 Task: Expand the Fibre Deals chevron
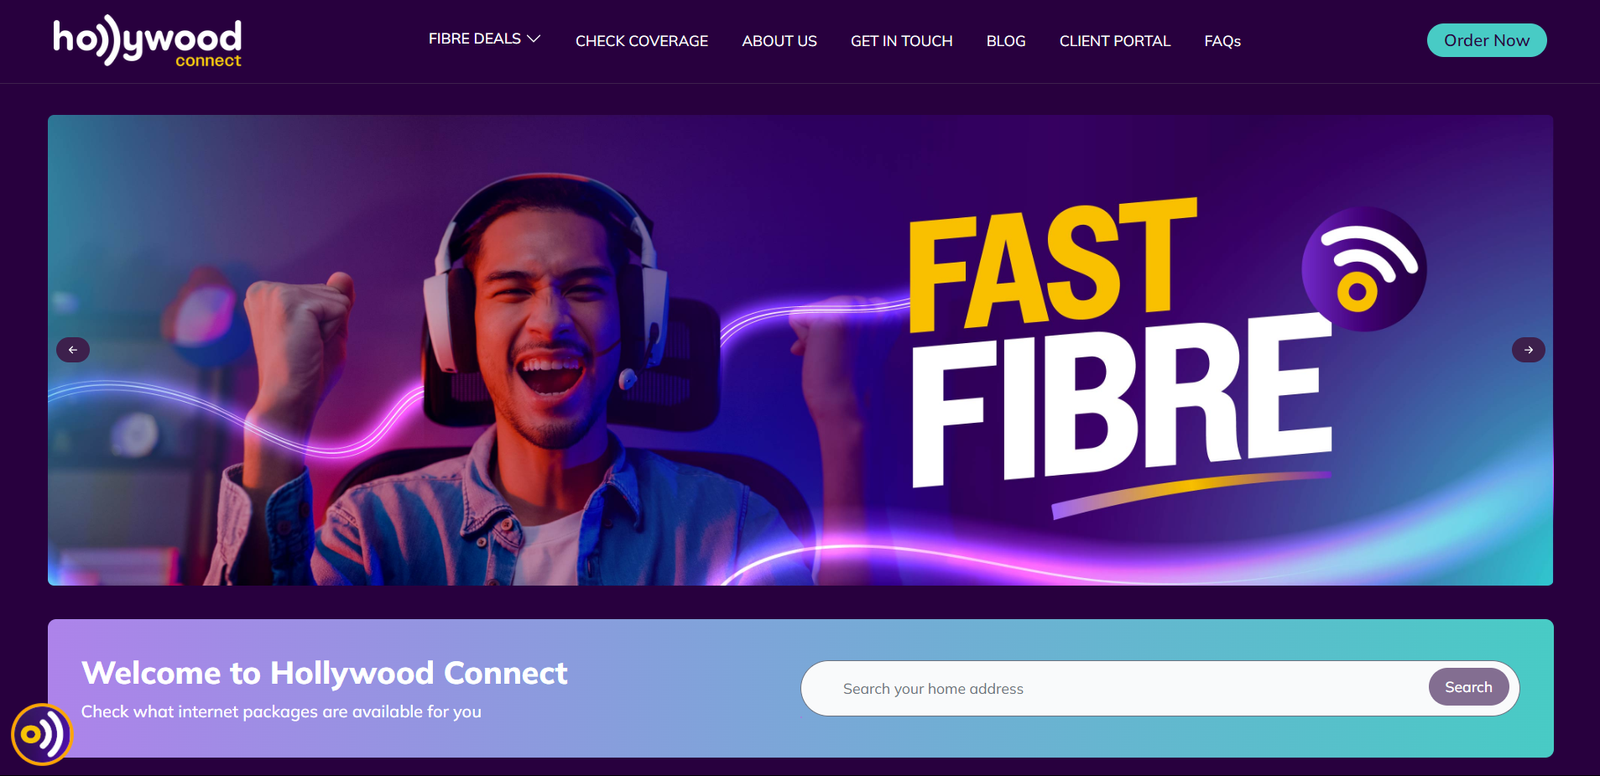534,39
